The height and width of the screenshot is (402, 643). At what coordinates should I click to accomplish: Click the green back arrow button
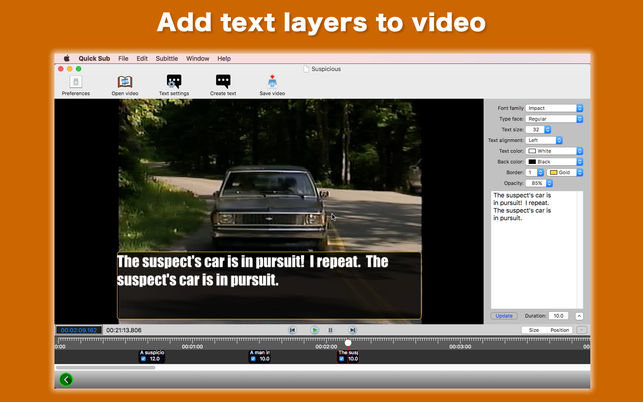coord(66,379)
